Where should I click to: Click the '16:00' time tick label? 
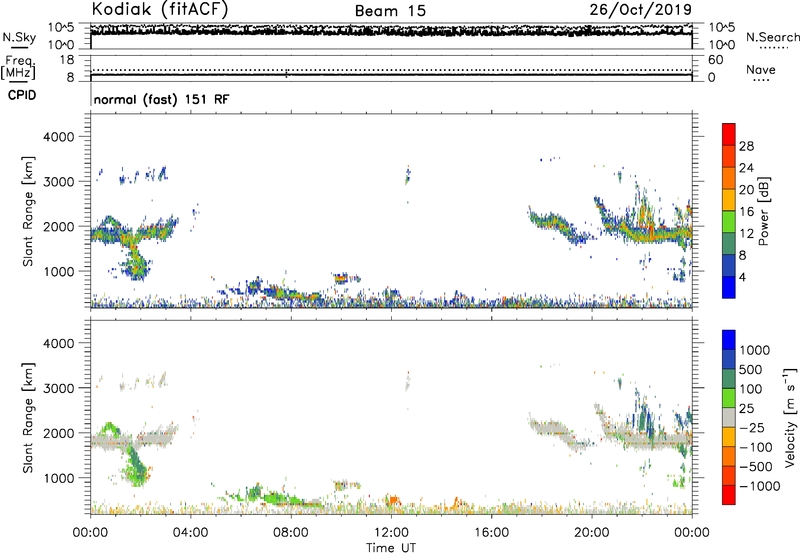(491, 533)
